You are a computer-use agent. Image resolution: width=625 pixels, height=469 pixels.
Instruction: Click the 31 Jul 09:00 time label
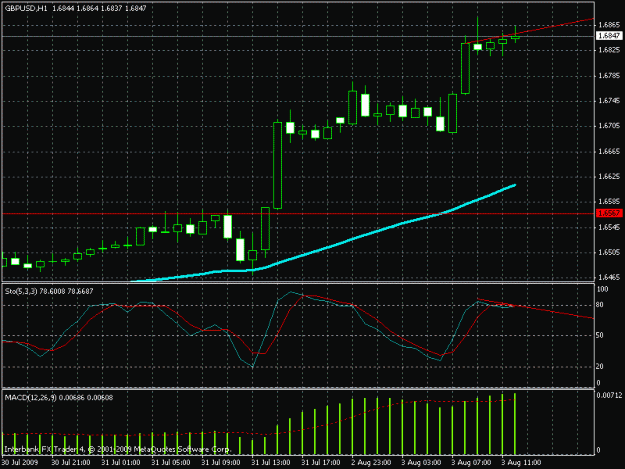tap(220, 462)
